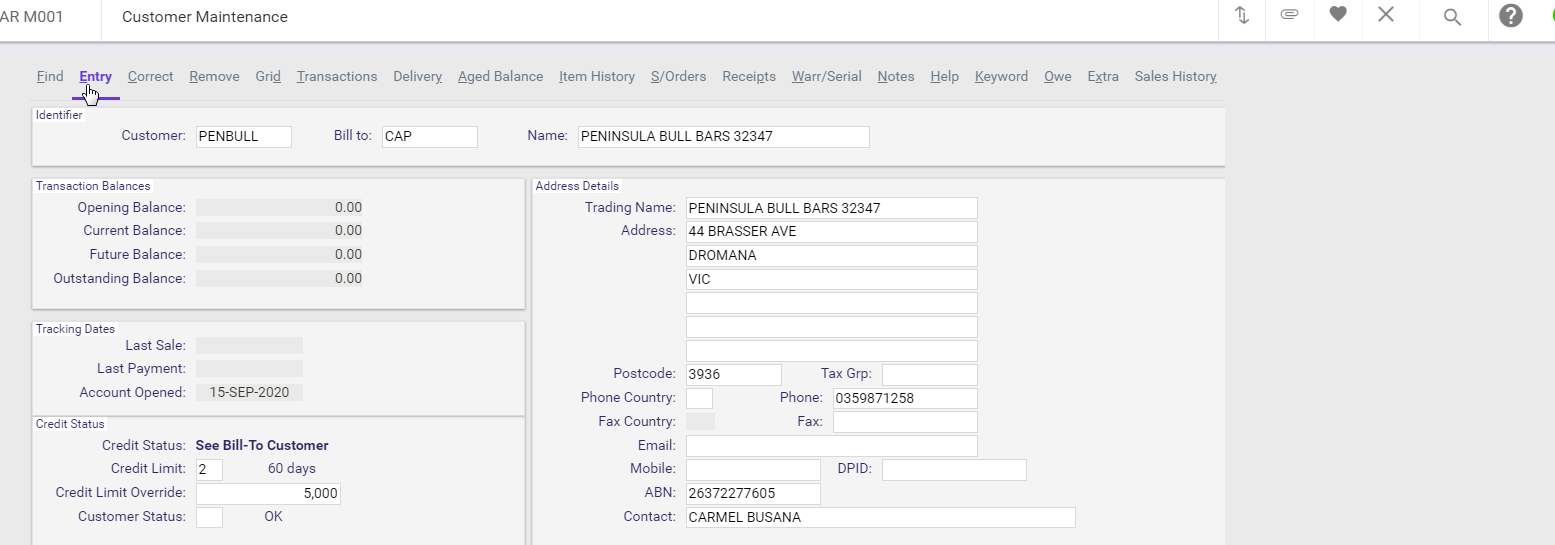Screen dimensions: 1555x545
Task: Open search via magnifying glass icon
Action: pos(1452,17)
